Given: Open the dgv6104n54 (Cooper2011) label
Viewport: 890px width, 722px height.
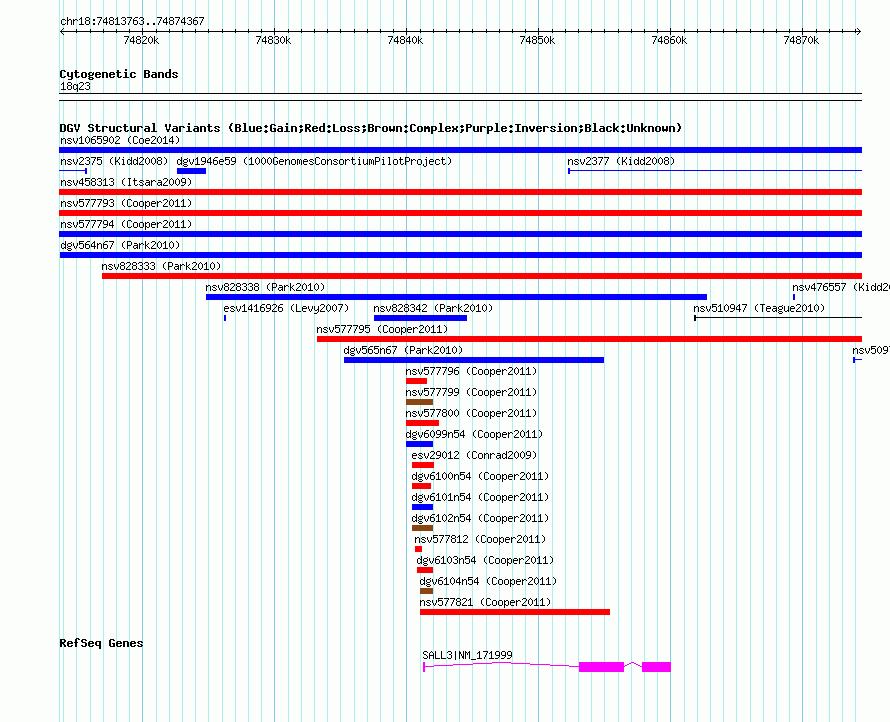Looking at the screenshot, I should click(x=488, y=581).
